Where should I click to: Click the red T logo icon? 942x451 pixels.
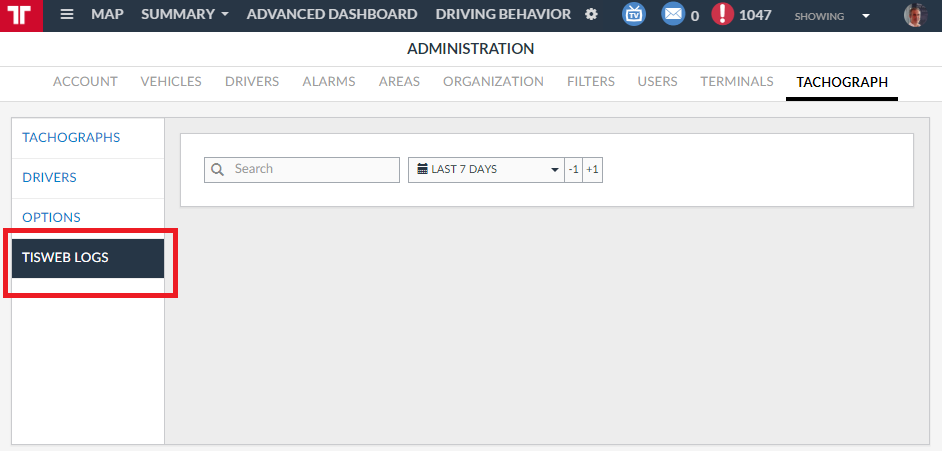pos(21,15)
